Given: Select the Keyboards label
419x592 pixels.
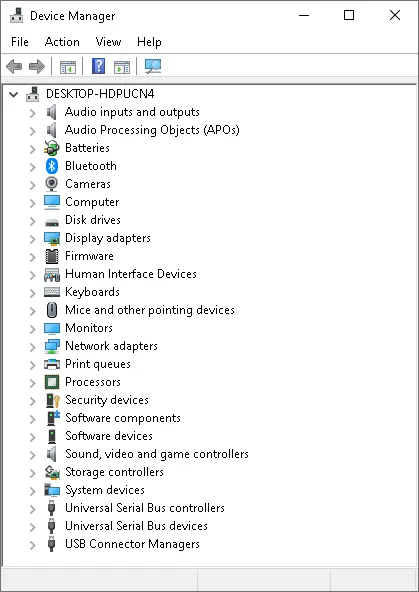Looking at the screenshot, I should coord(92,292).
